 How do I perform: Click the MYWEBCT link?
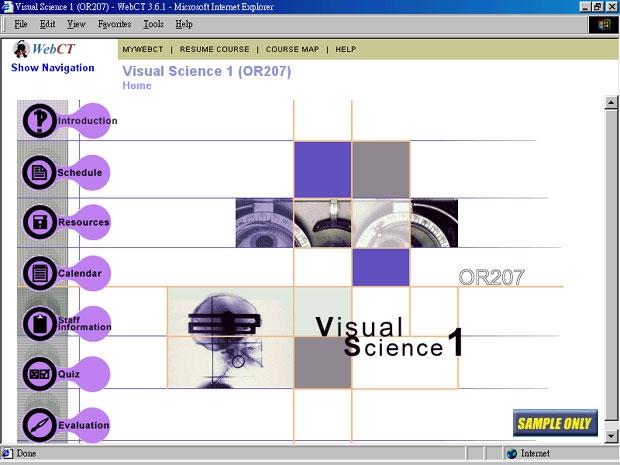click(142, 49)
